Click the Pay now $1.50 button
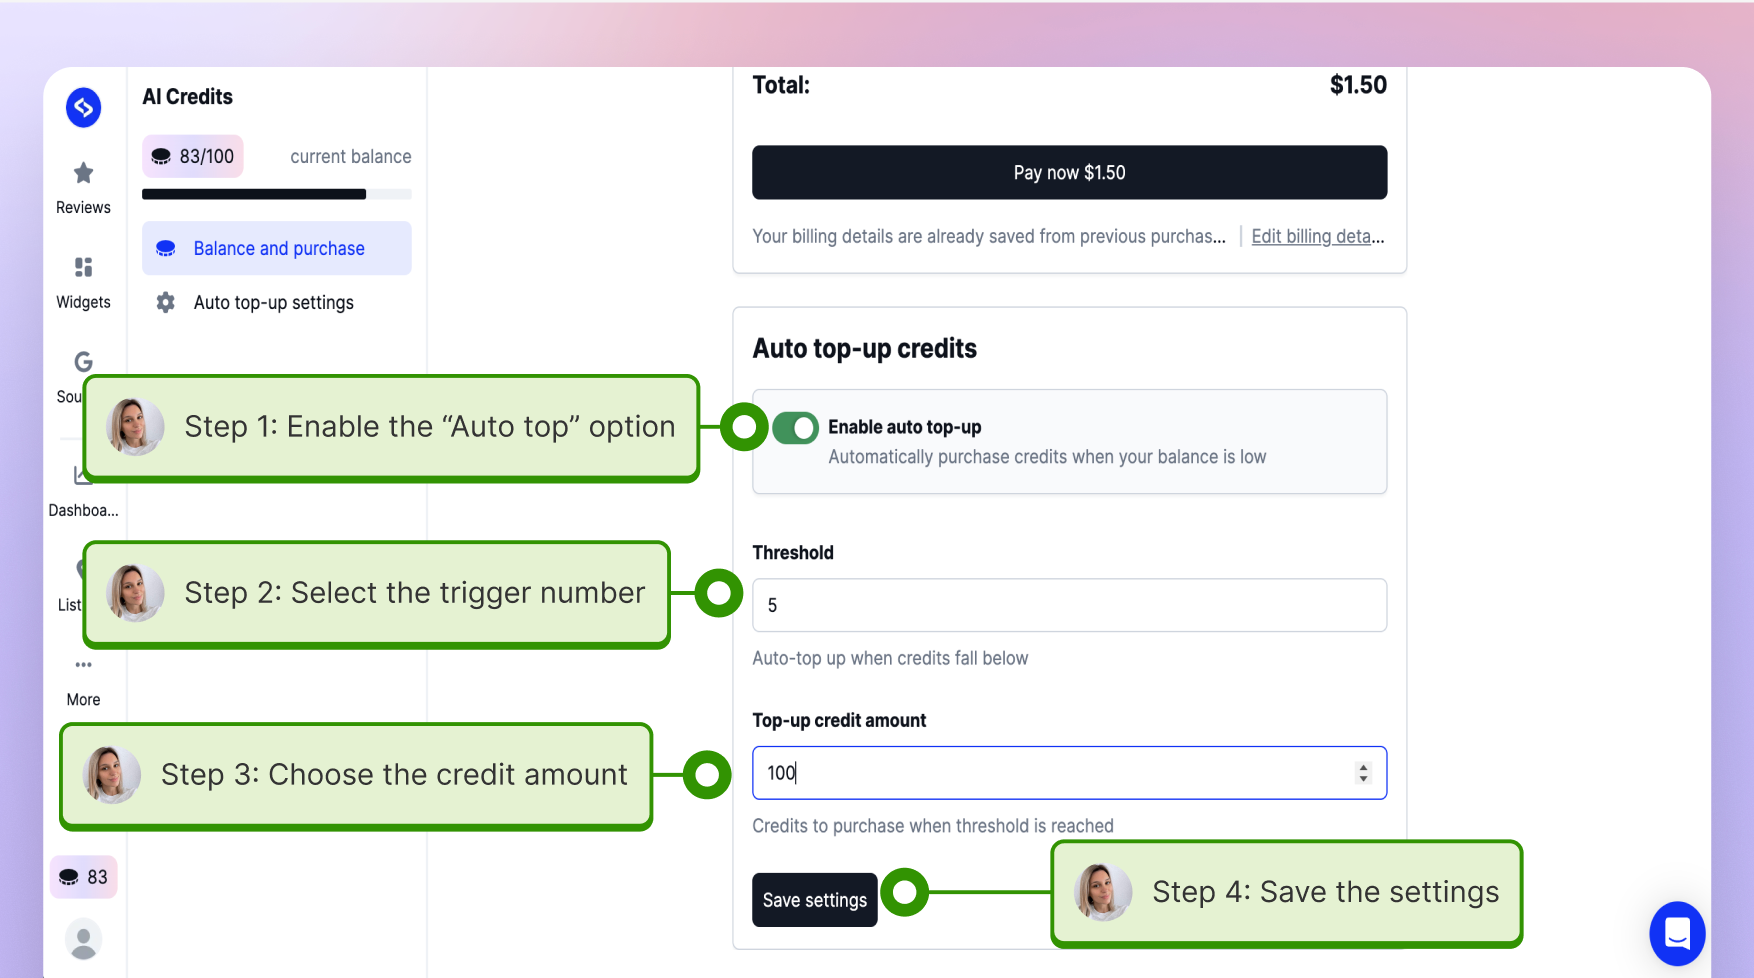Image resolution: width=1754 pixels, height=978 pixels. (1069, 172)
